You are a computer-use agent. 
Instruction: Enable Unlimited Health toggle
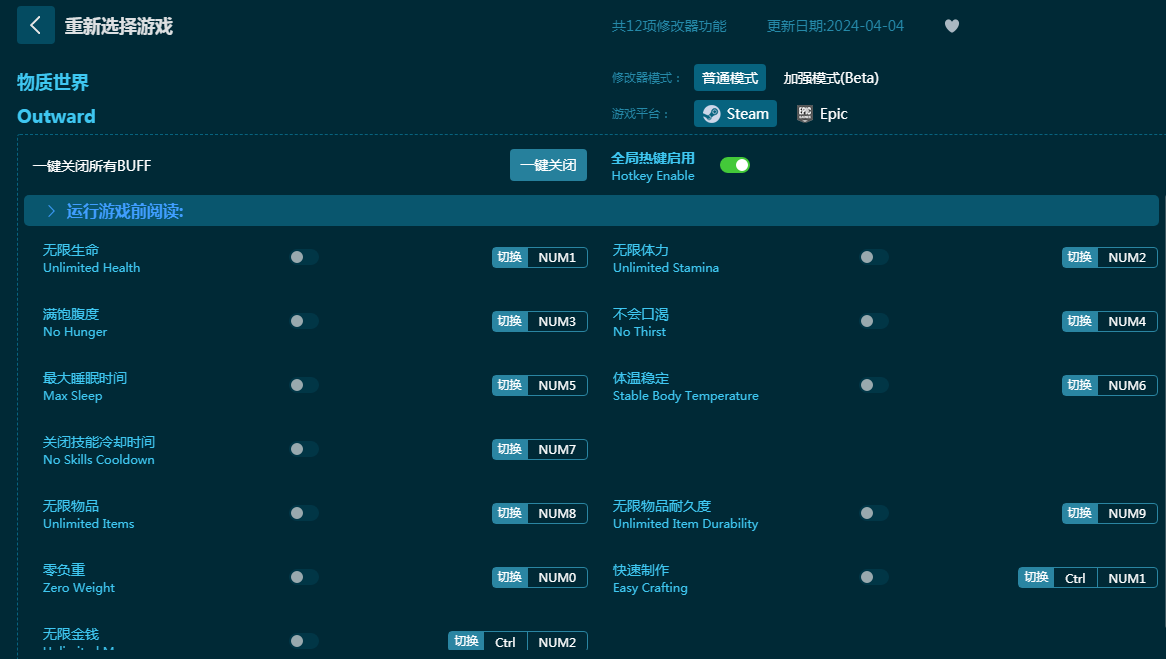[x=304, y=257]
